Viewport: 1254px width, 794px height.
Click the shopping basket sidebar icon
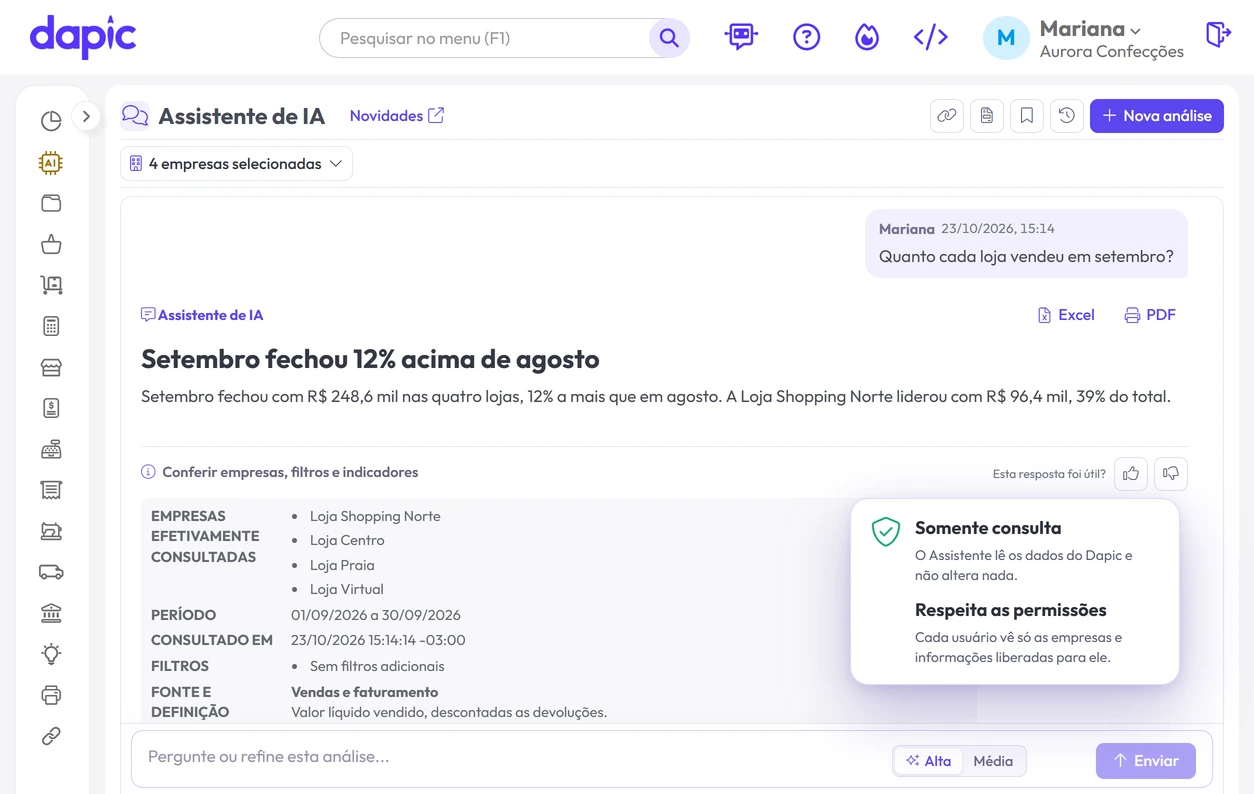click(x=51, y=244)
